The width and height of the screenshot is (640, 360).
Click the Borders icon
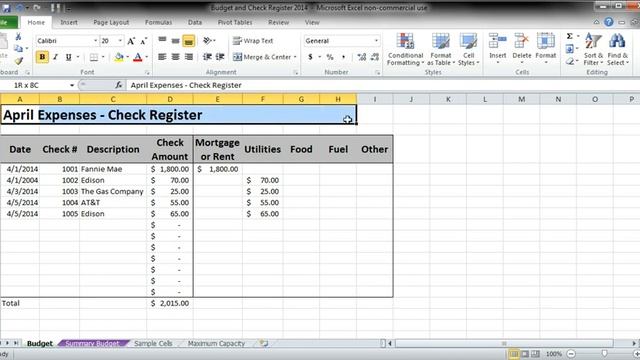click(x=94, y=57)
